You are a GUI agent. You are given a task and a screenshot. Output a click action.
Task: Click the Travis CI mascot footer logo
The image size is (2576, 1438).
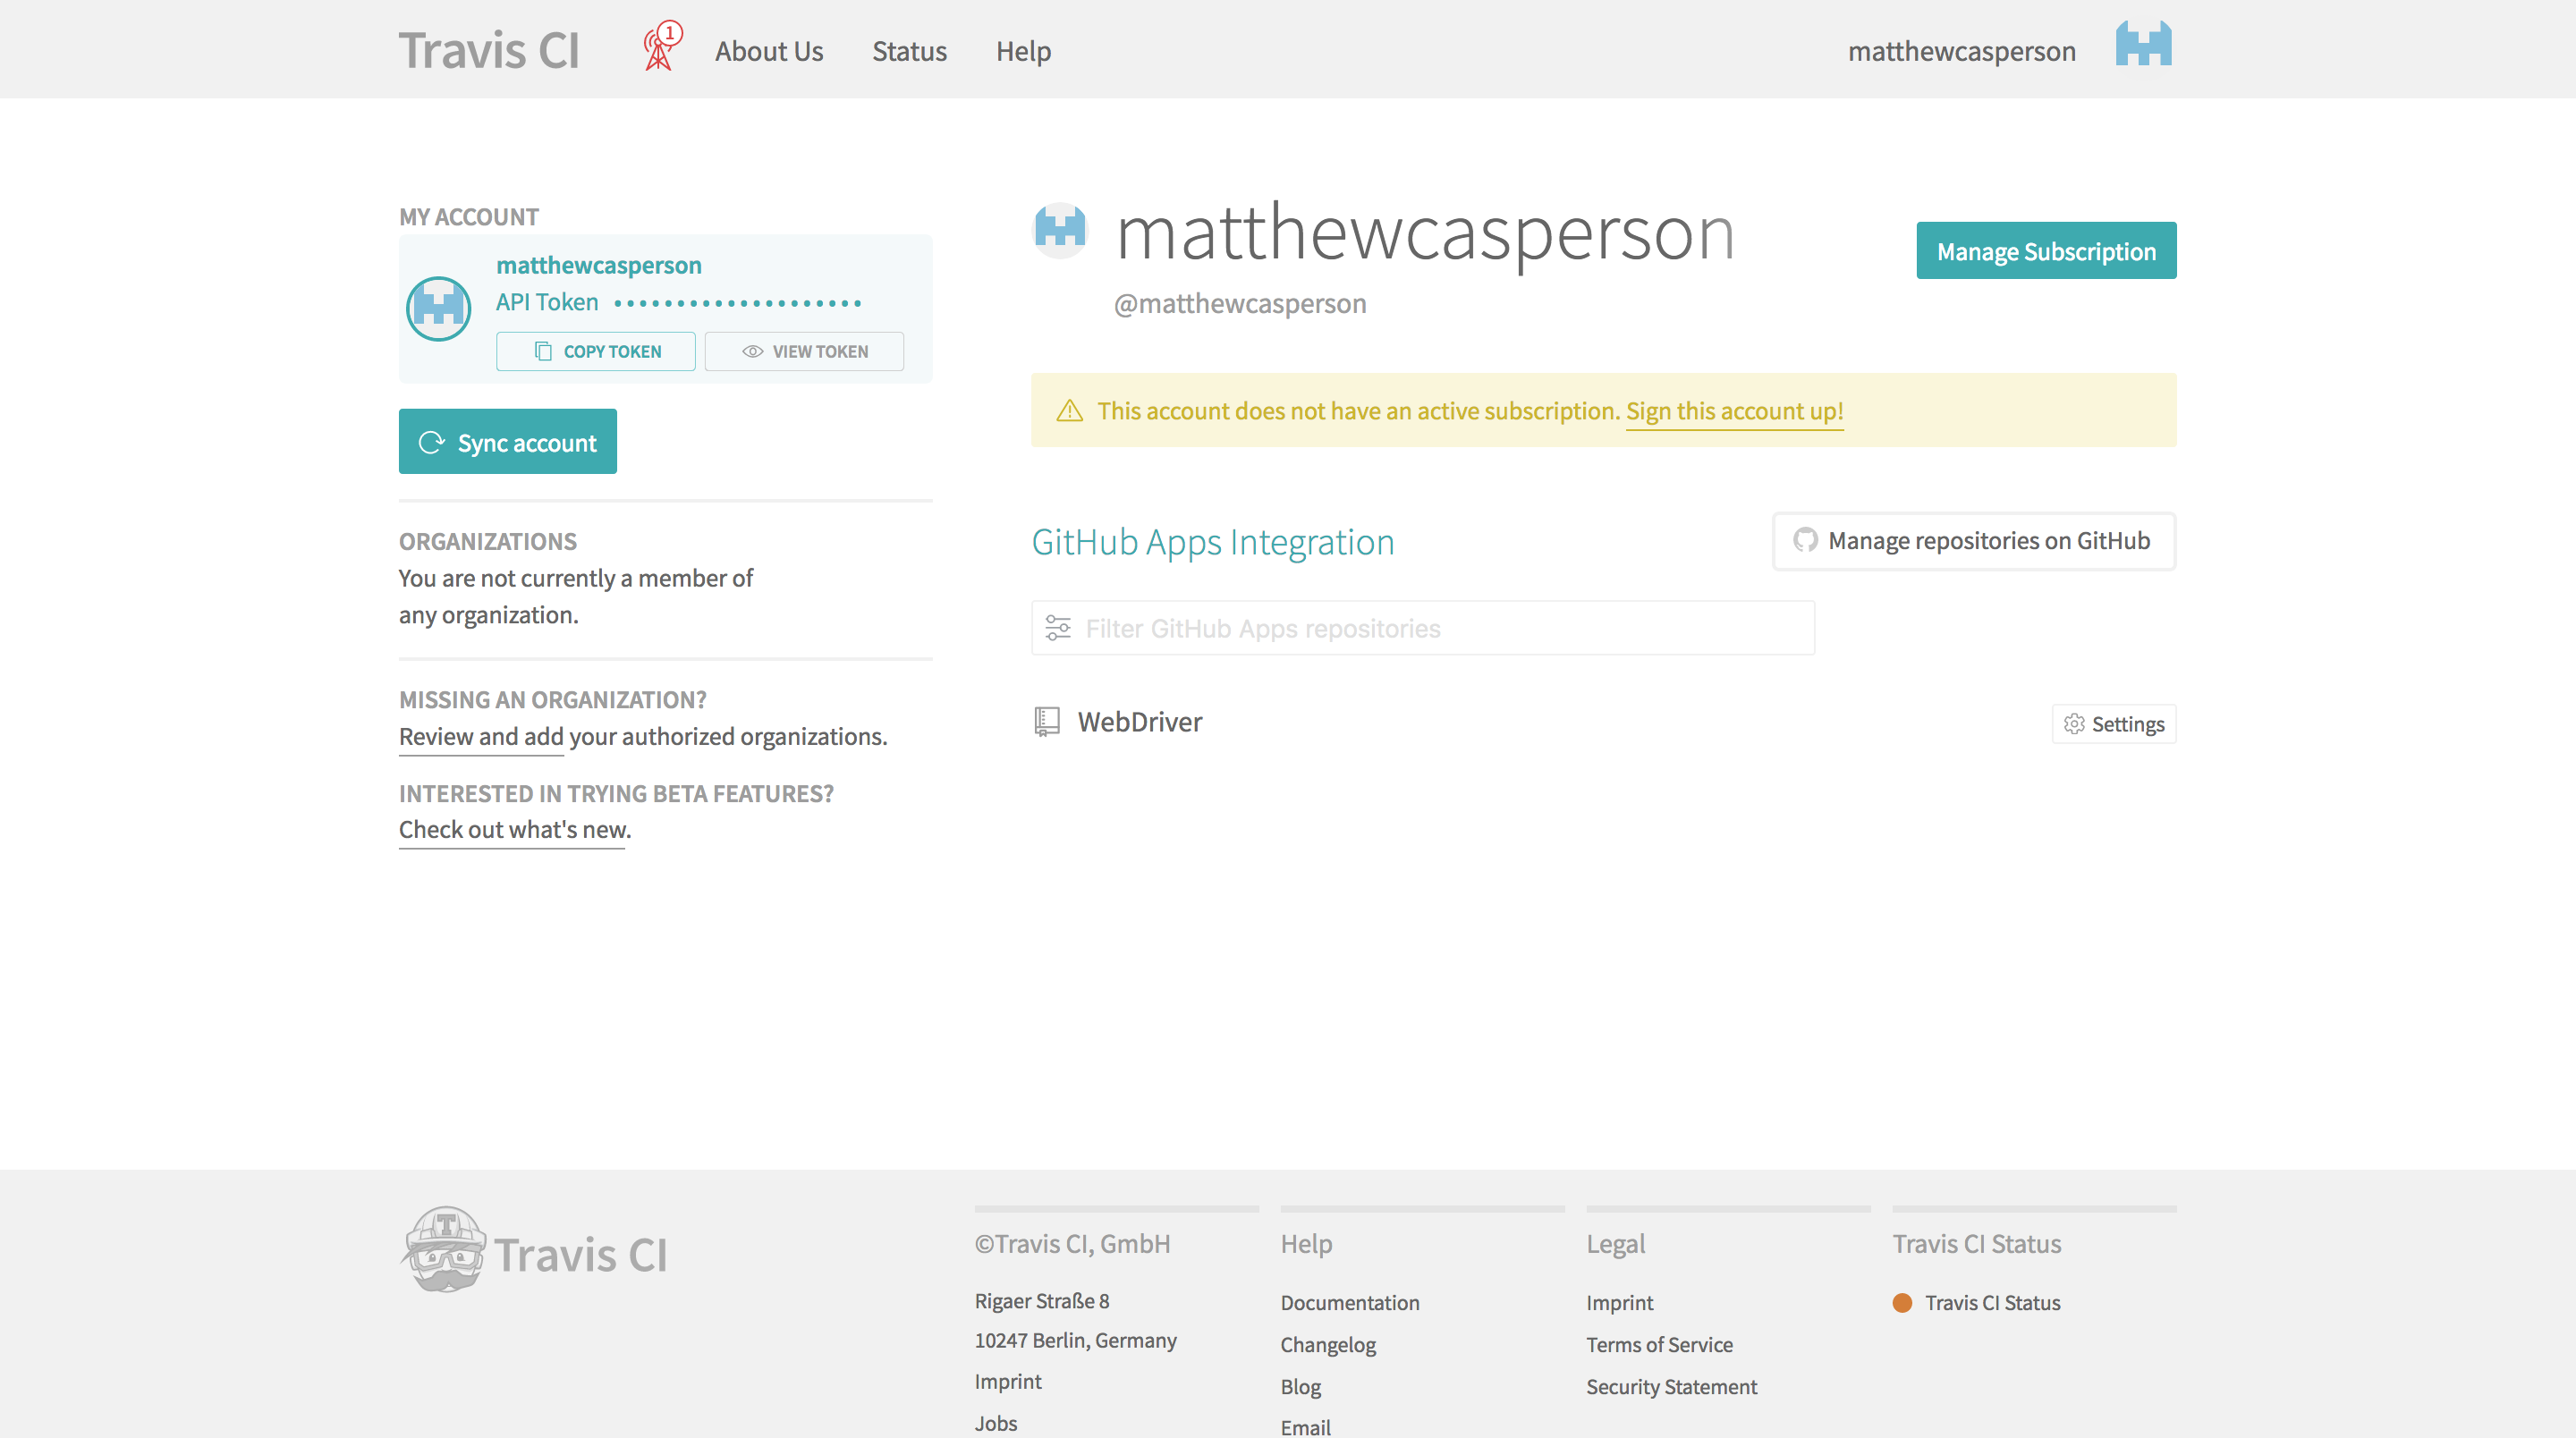pos(445,1251)
